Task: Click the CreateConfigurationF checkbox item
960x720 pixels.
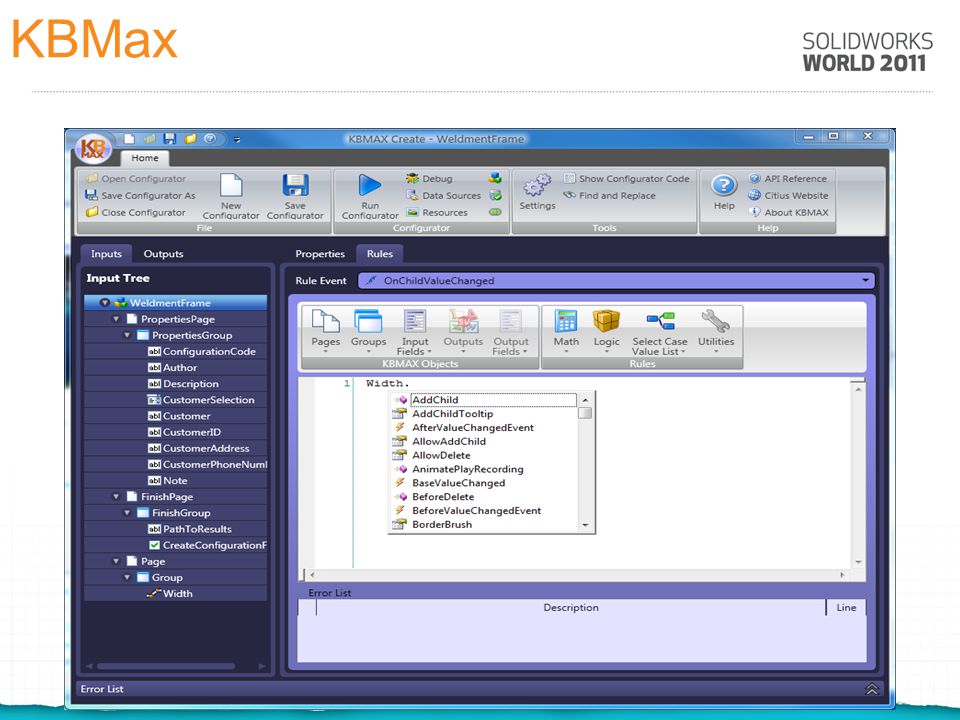Action: click(208, 545)
